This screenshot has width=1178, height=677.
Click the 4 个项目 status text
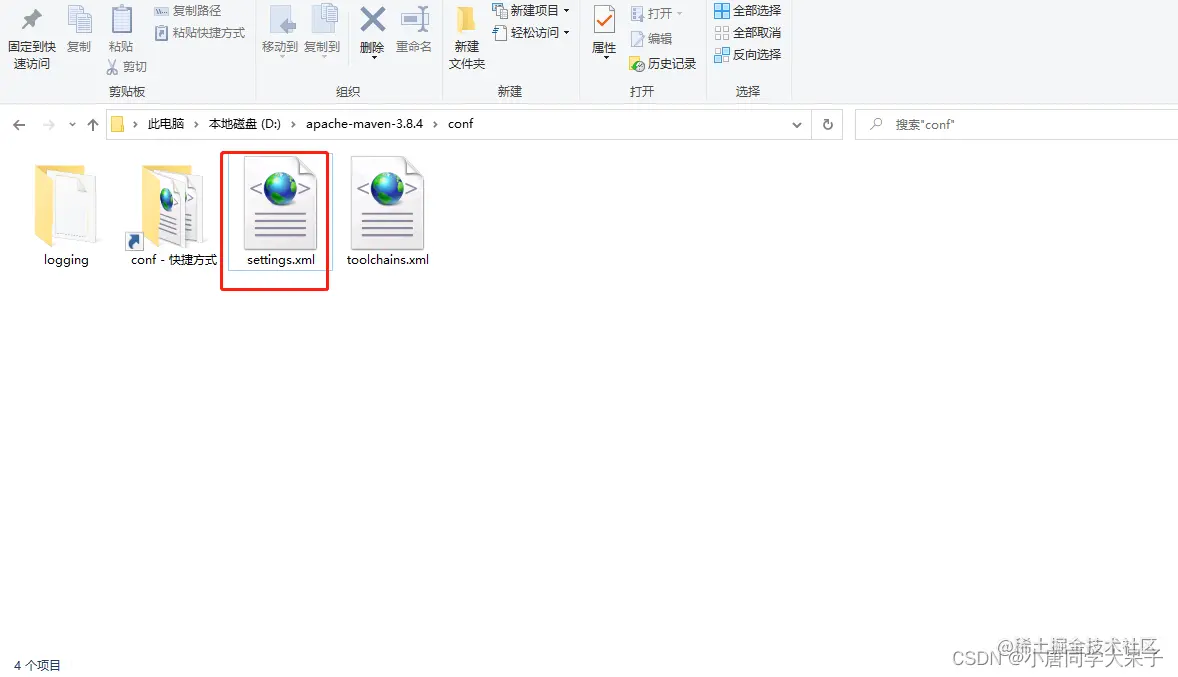(x=37, y=665)
